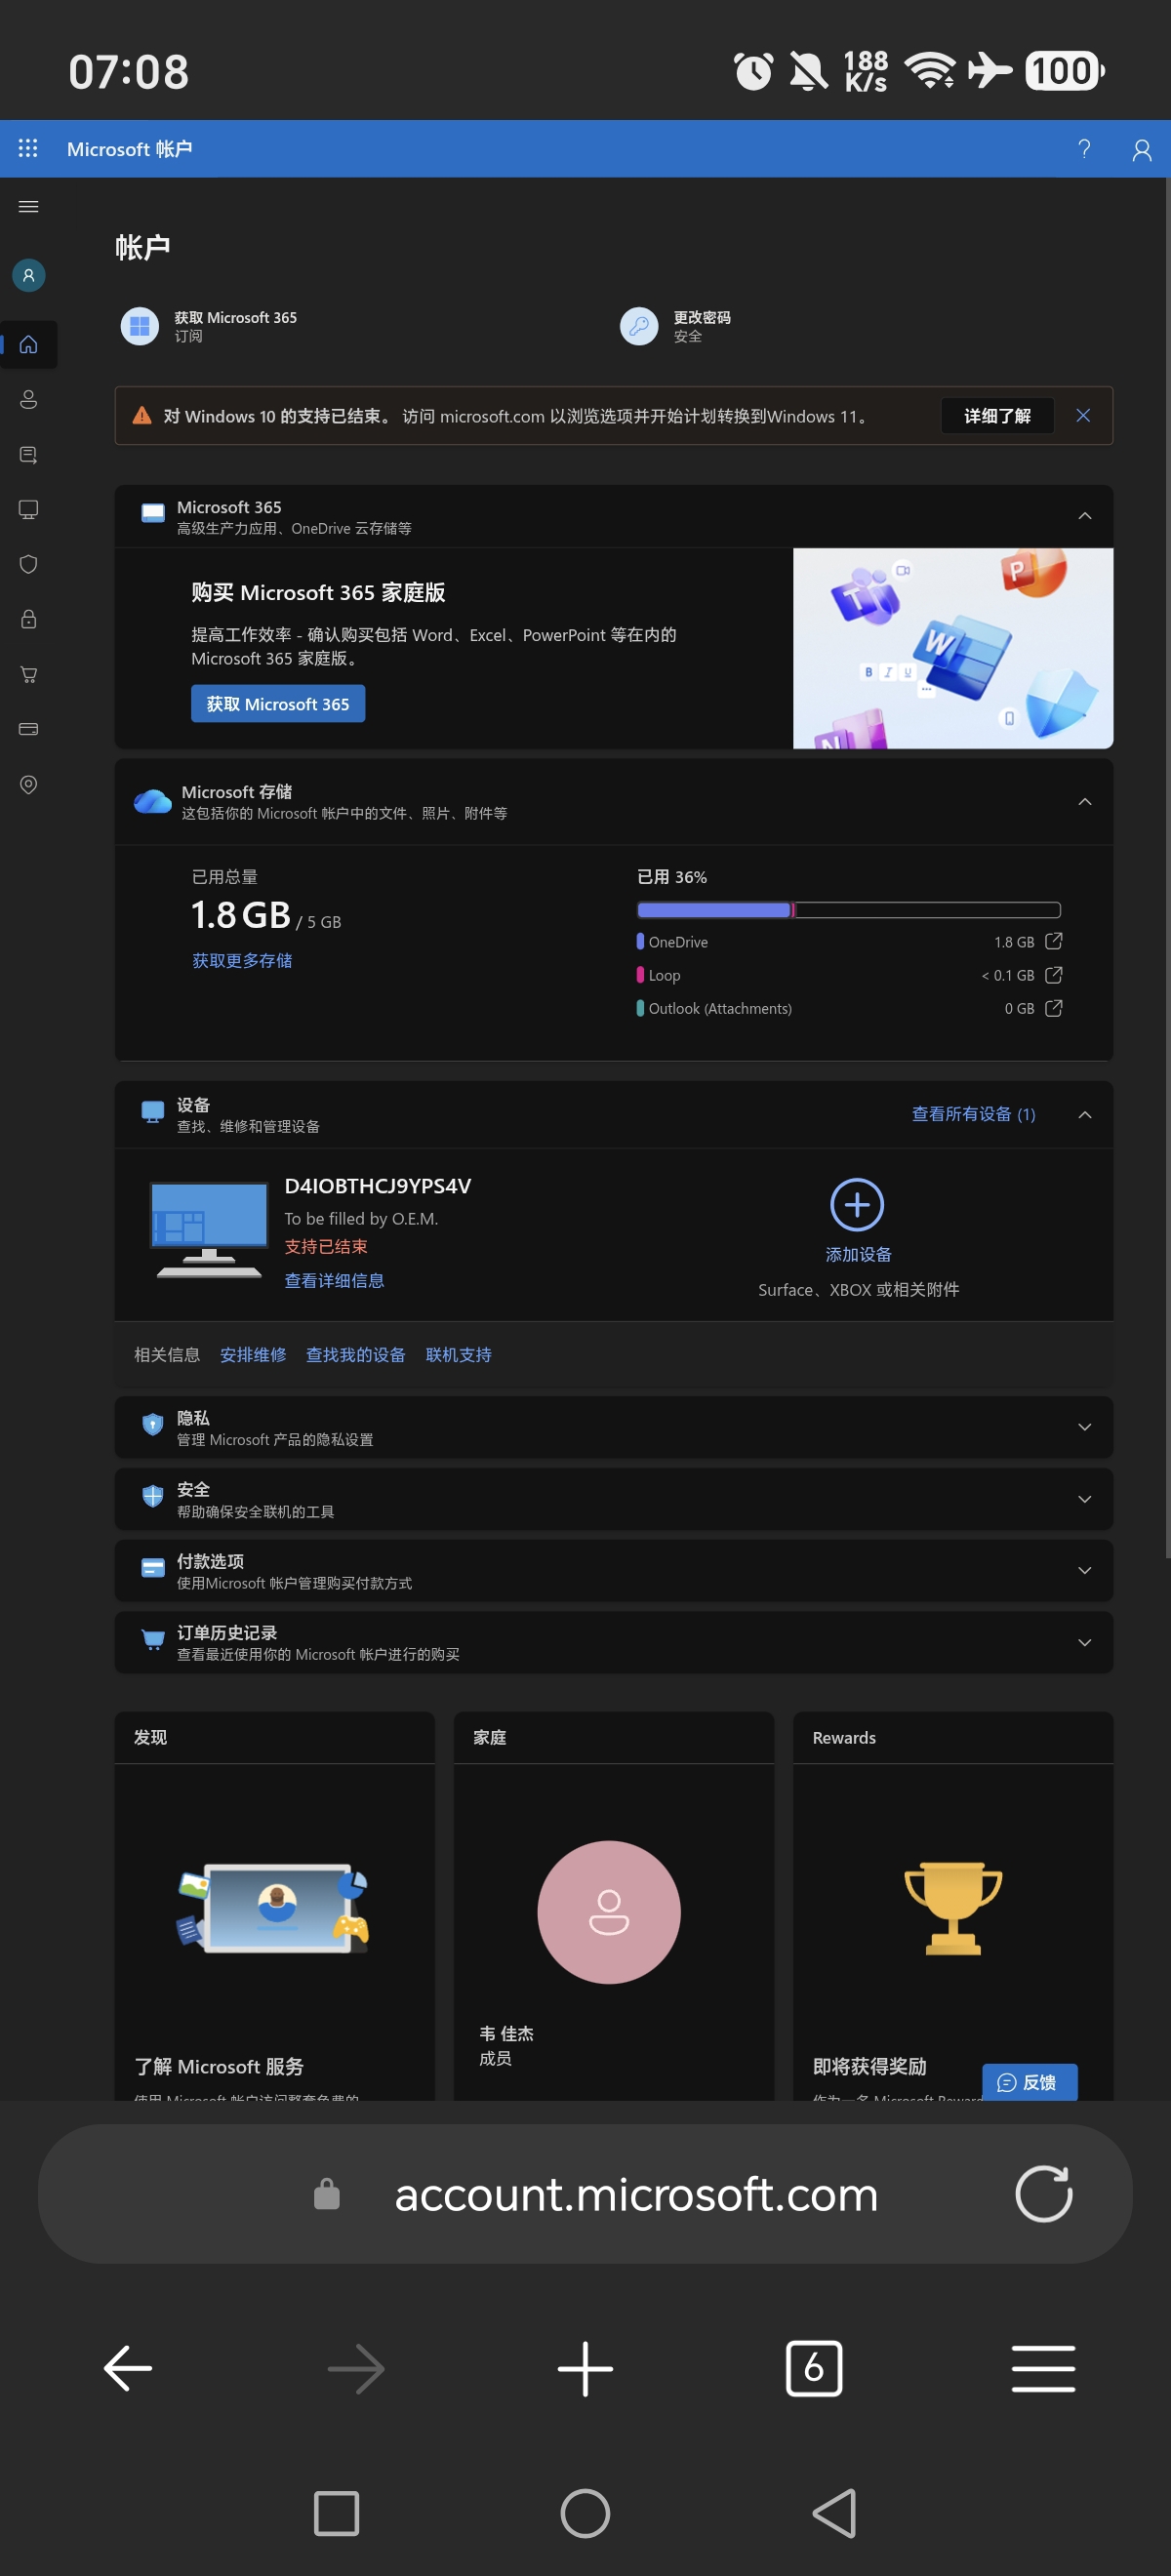
Task: Tap the Android back triangle button
Action: pyautogui.click(x=834, y=2512)
